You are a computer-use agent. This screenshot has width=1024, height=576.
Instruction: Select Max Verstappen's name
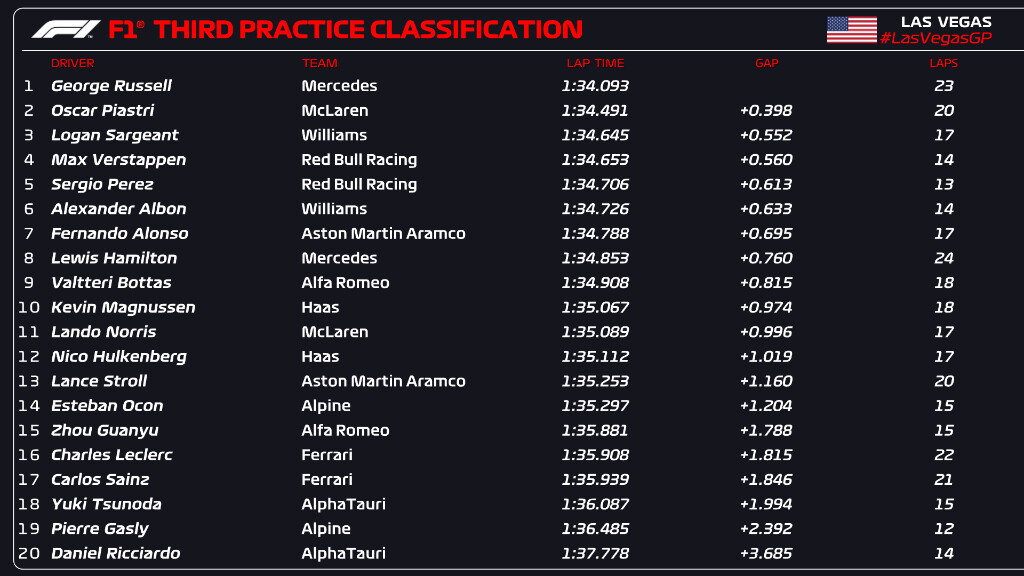pyautogui.click(x=118, y=160)
